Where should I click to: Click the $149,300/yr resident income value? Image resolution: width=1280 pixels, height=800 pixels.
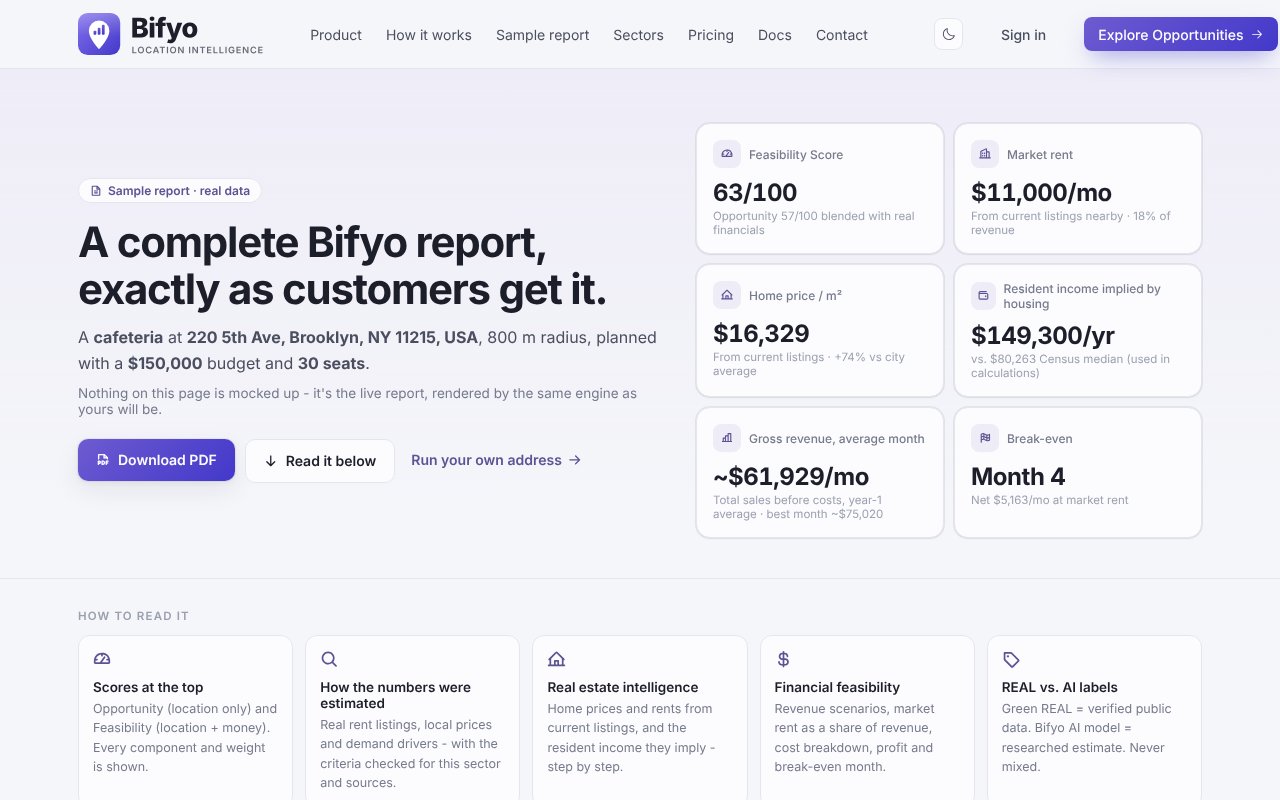click(1043, 335)
